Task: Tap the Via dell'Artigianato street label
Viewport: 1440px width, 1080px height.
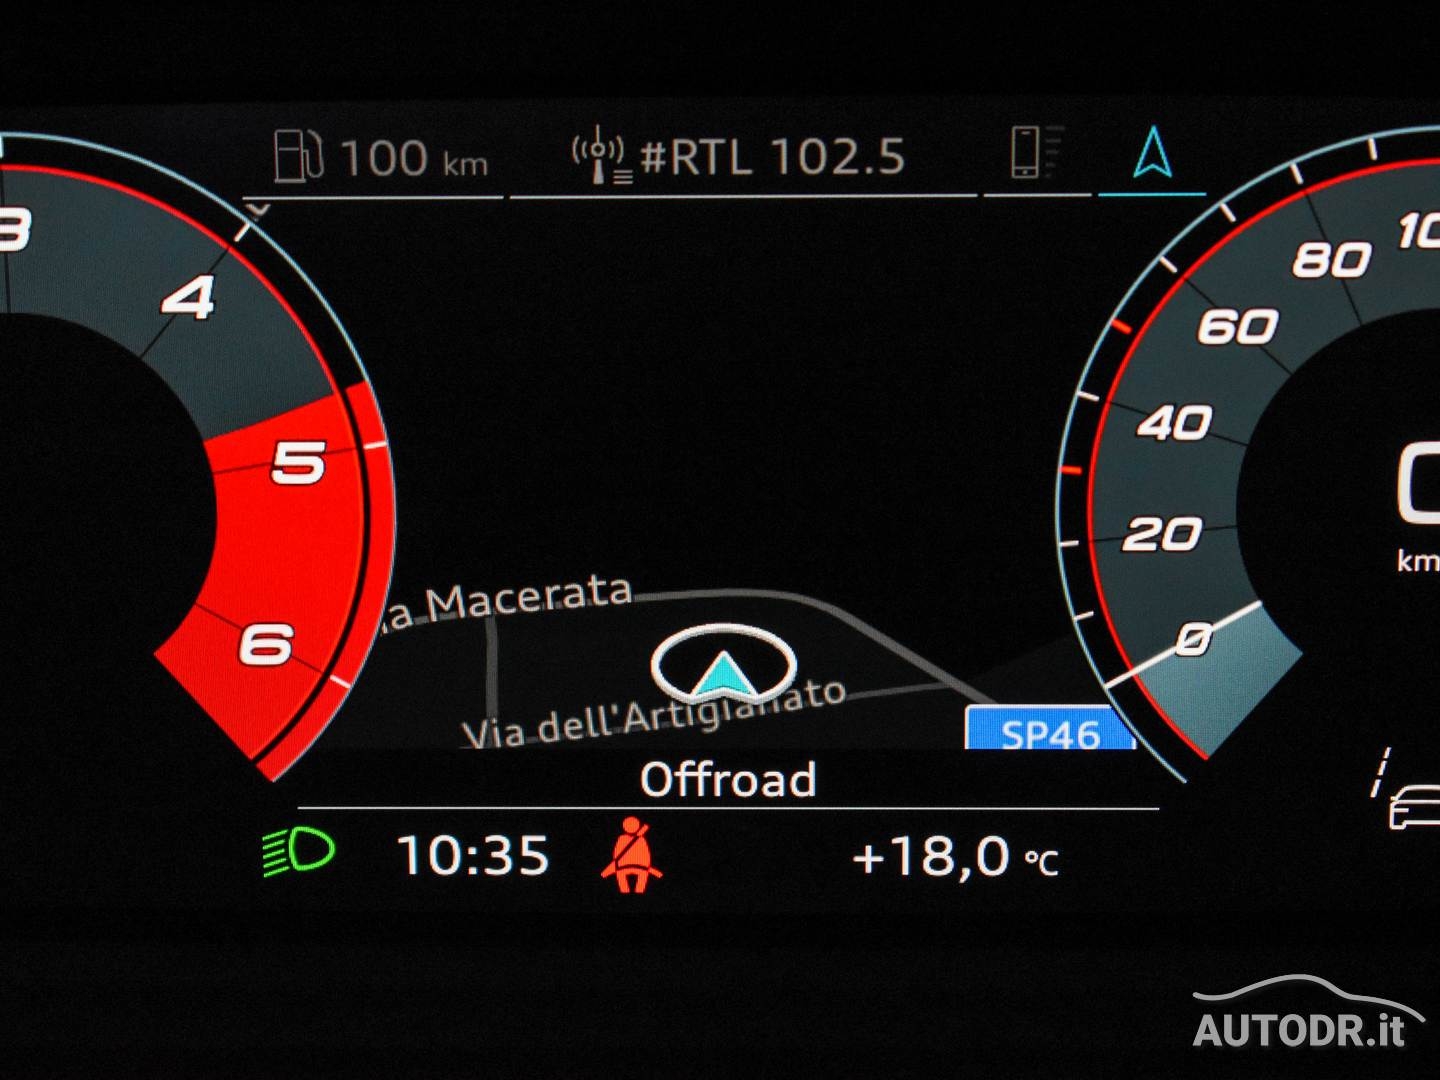Action: (655, 713)
